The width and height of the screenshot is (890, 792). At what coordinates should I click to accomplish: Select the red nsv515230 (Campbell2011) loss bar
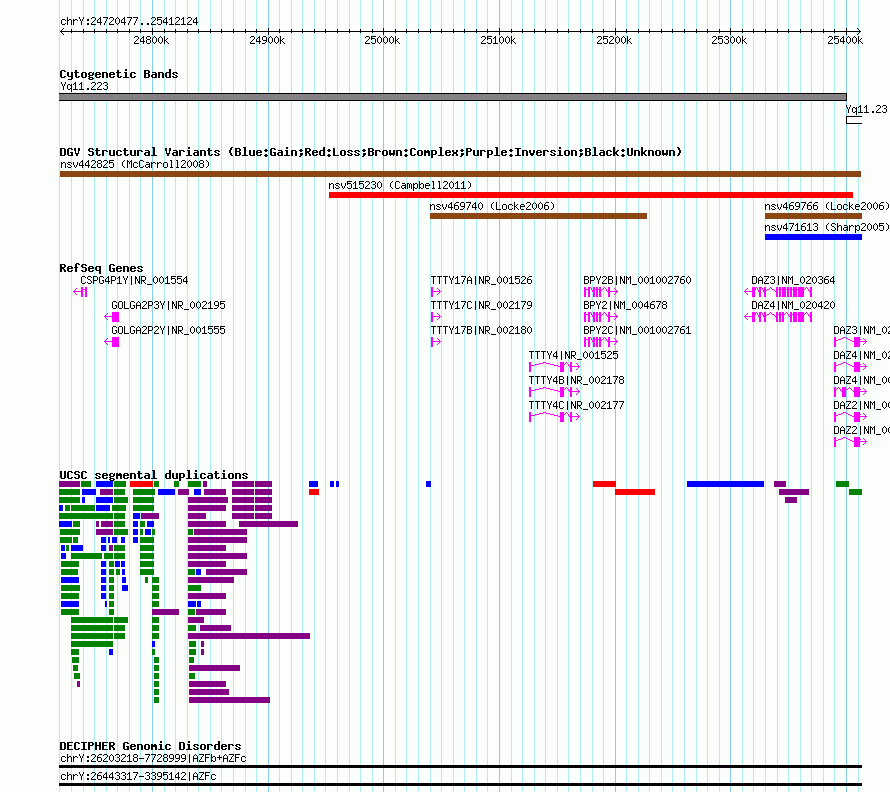tap(590, 195)
